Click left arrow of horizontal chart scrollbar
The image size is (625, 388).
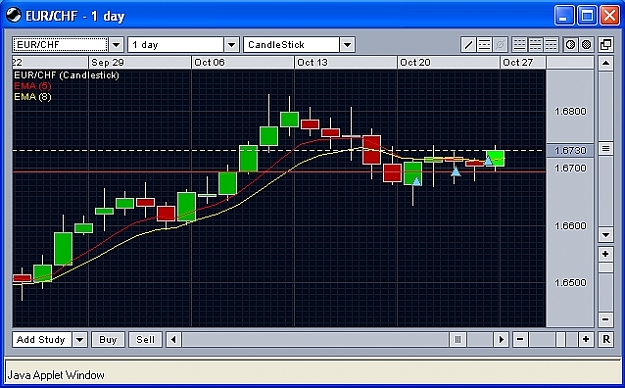(173, 340)
